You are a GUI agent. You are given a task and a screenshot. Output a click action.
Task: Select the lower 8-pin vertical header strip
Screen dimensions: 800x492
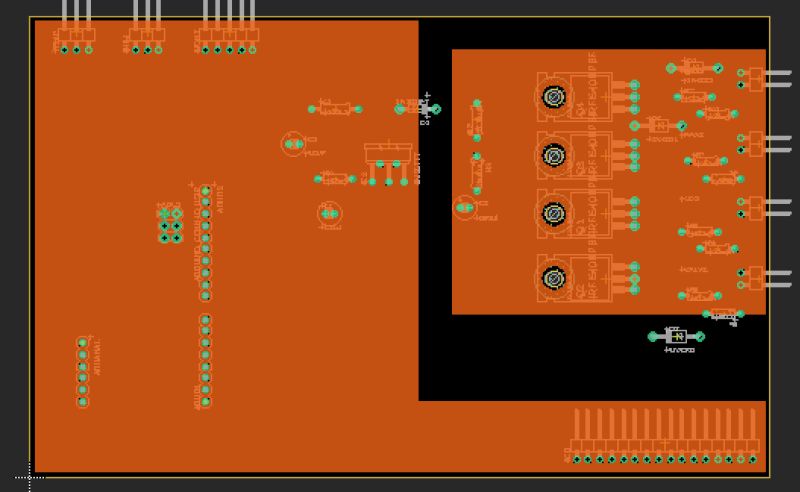205,361
